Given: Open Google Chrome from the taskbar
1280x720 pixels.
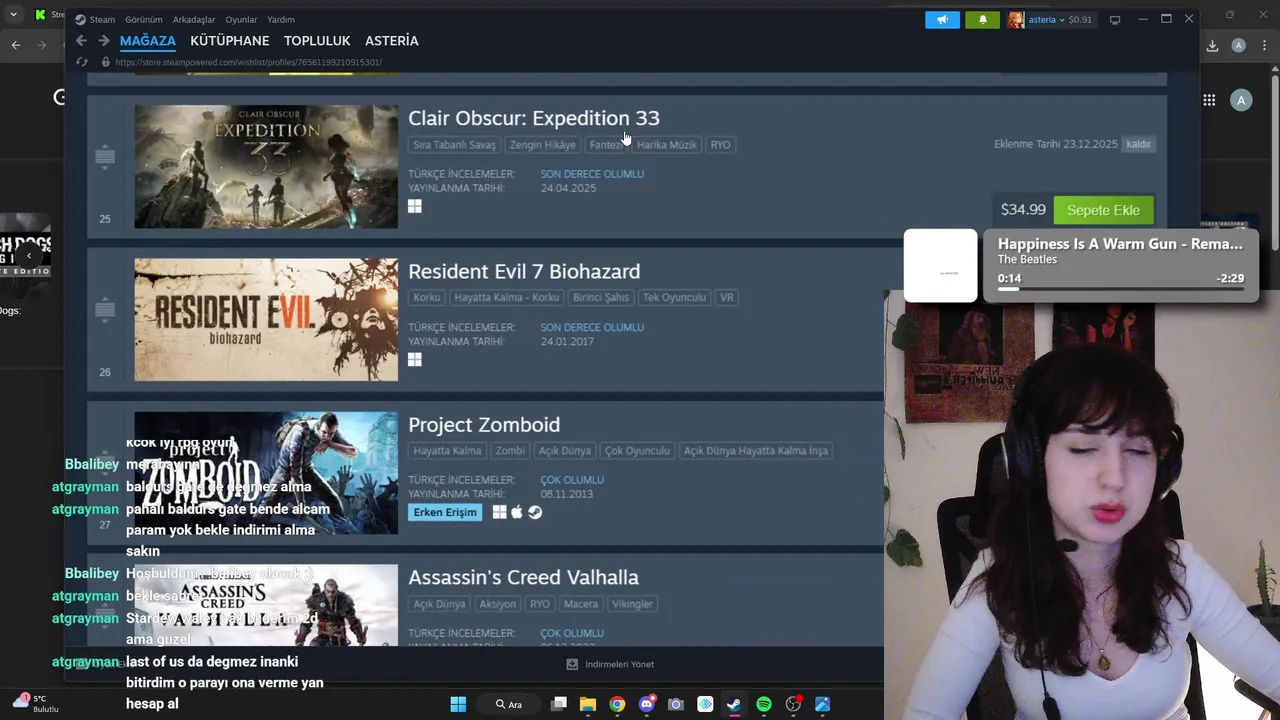Looking at the screenshot, I should coord(617,704).
